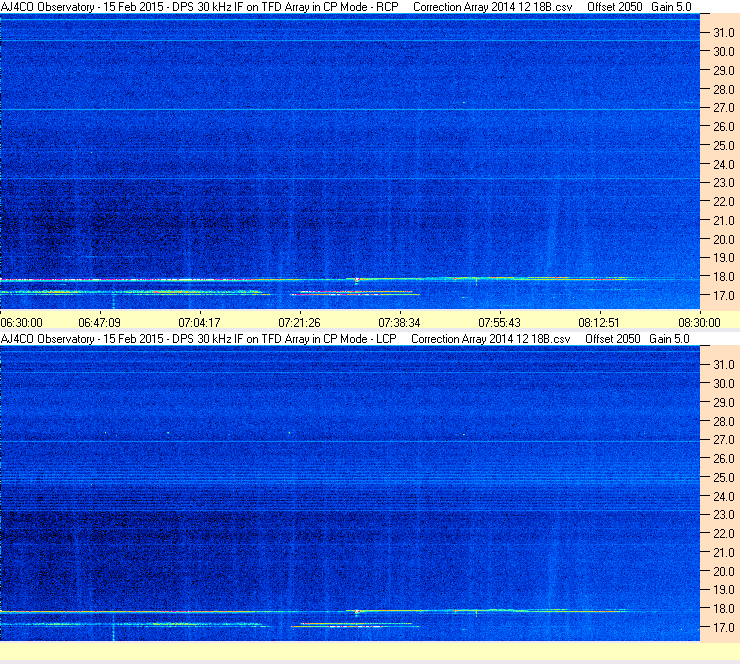Click the 18.0 frequency label on RCP chart

pyautogui.click(x=724, y=277)
